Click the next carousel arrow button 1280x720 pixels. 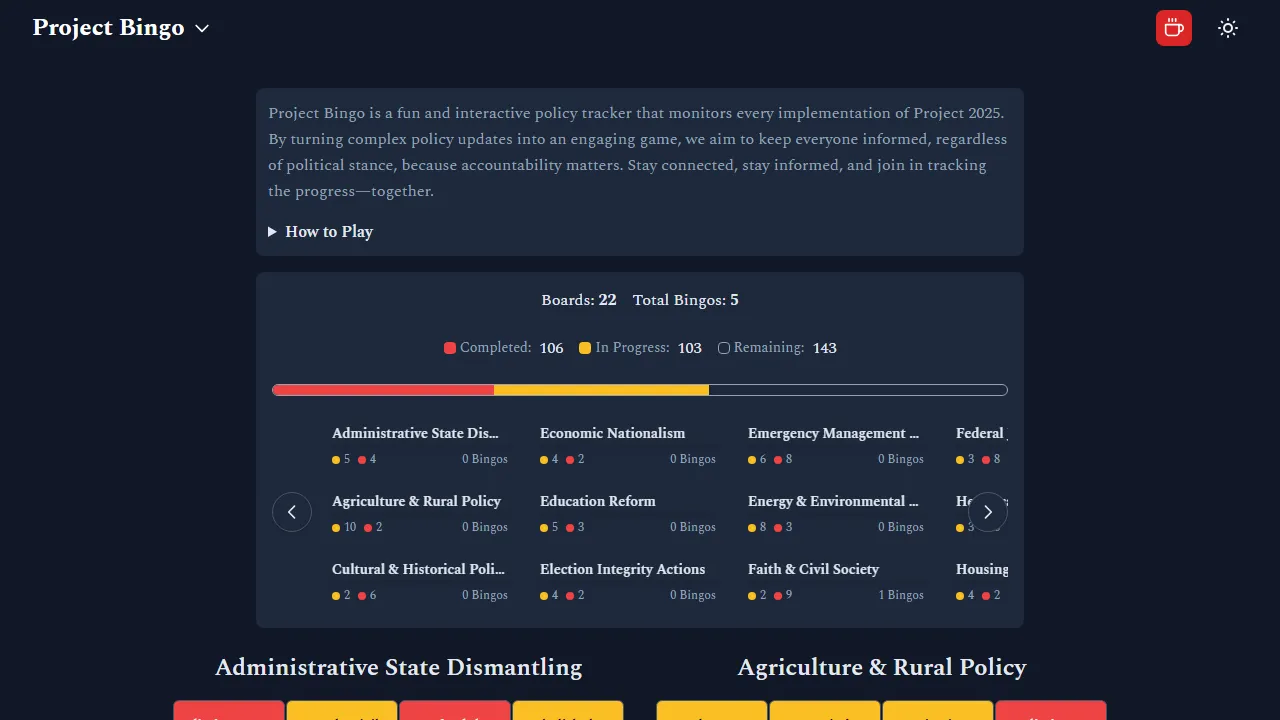(988, 512)
